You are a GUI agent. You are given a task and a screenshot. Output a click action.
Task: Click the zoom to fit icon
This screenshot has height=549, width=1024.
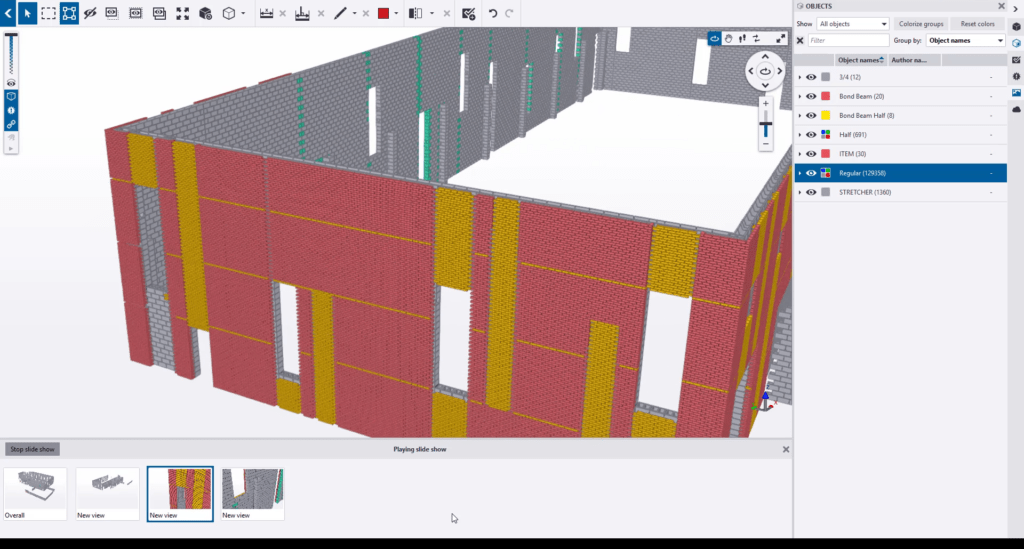coord(182,13)
